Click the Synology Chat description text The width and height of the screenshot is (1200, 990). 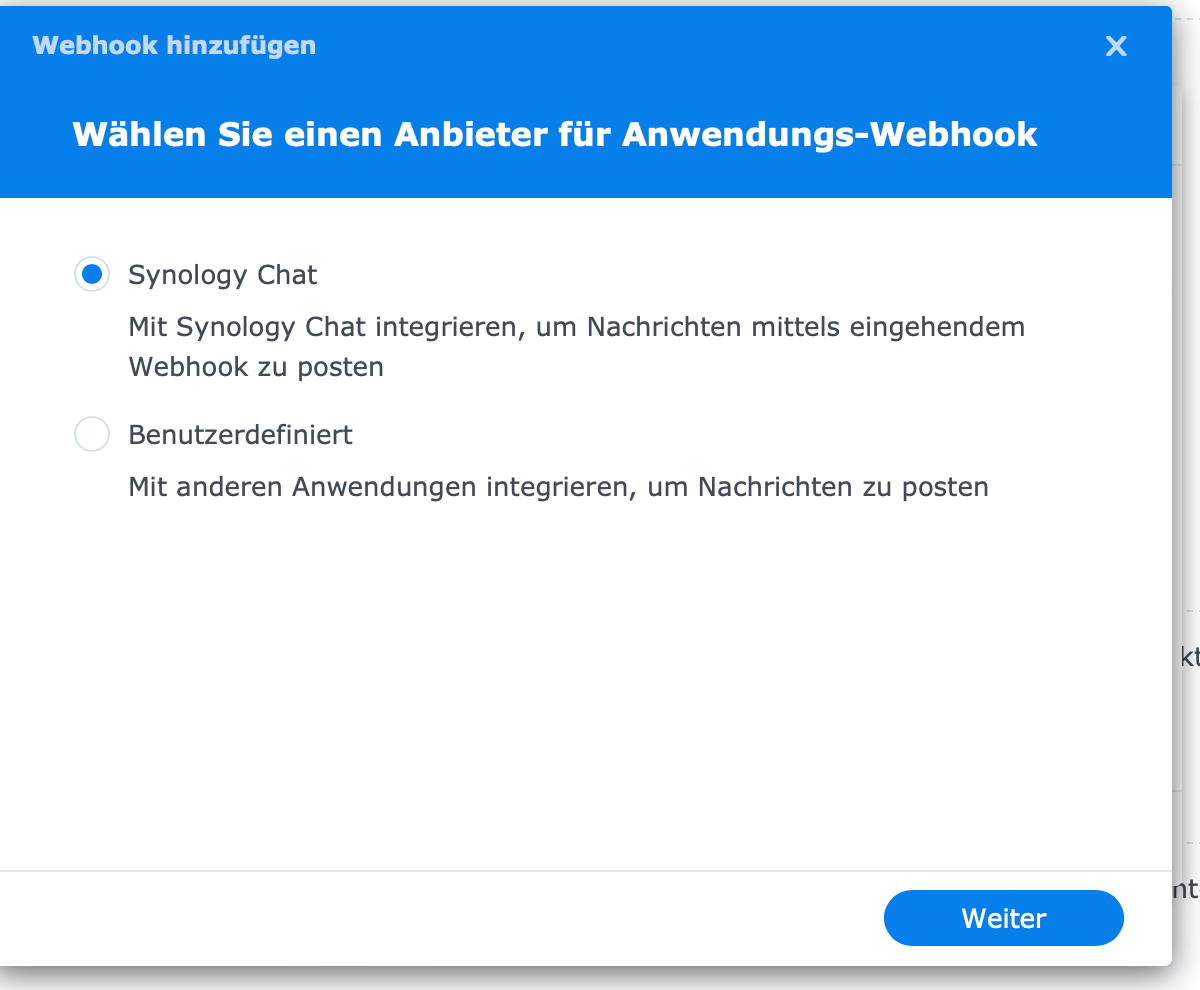point(577,347)
